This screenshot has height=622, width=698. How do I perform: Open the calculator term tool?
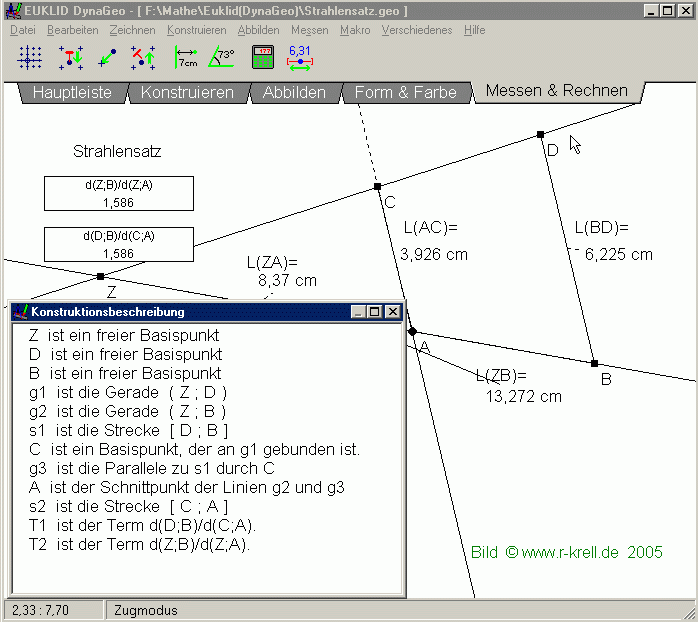pos(263,57)
